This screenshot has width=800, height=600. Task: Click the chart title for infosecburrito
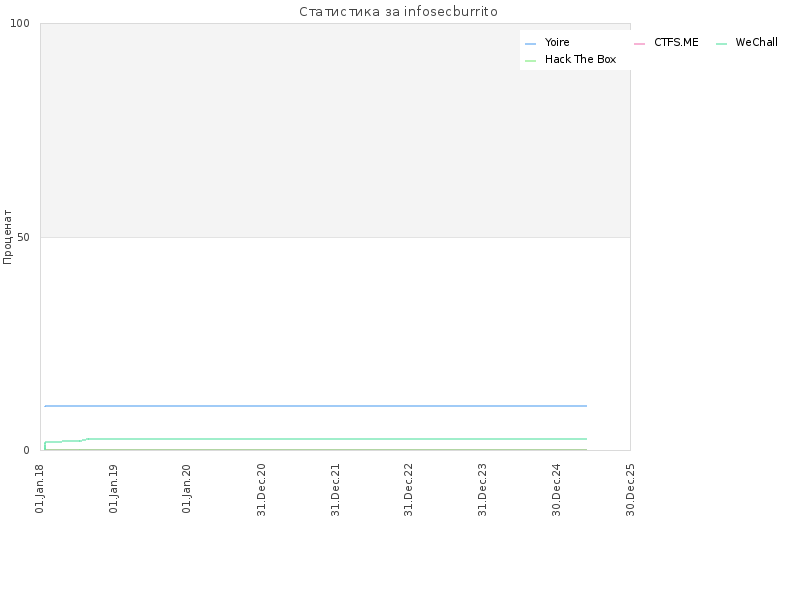398,11
